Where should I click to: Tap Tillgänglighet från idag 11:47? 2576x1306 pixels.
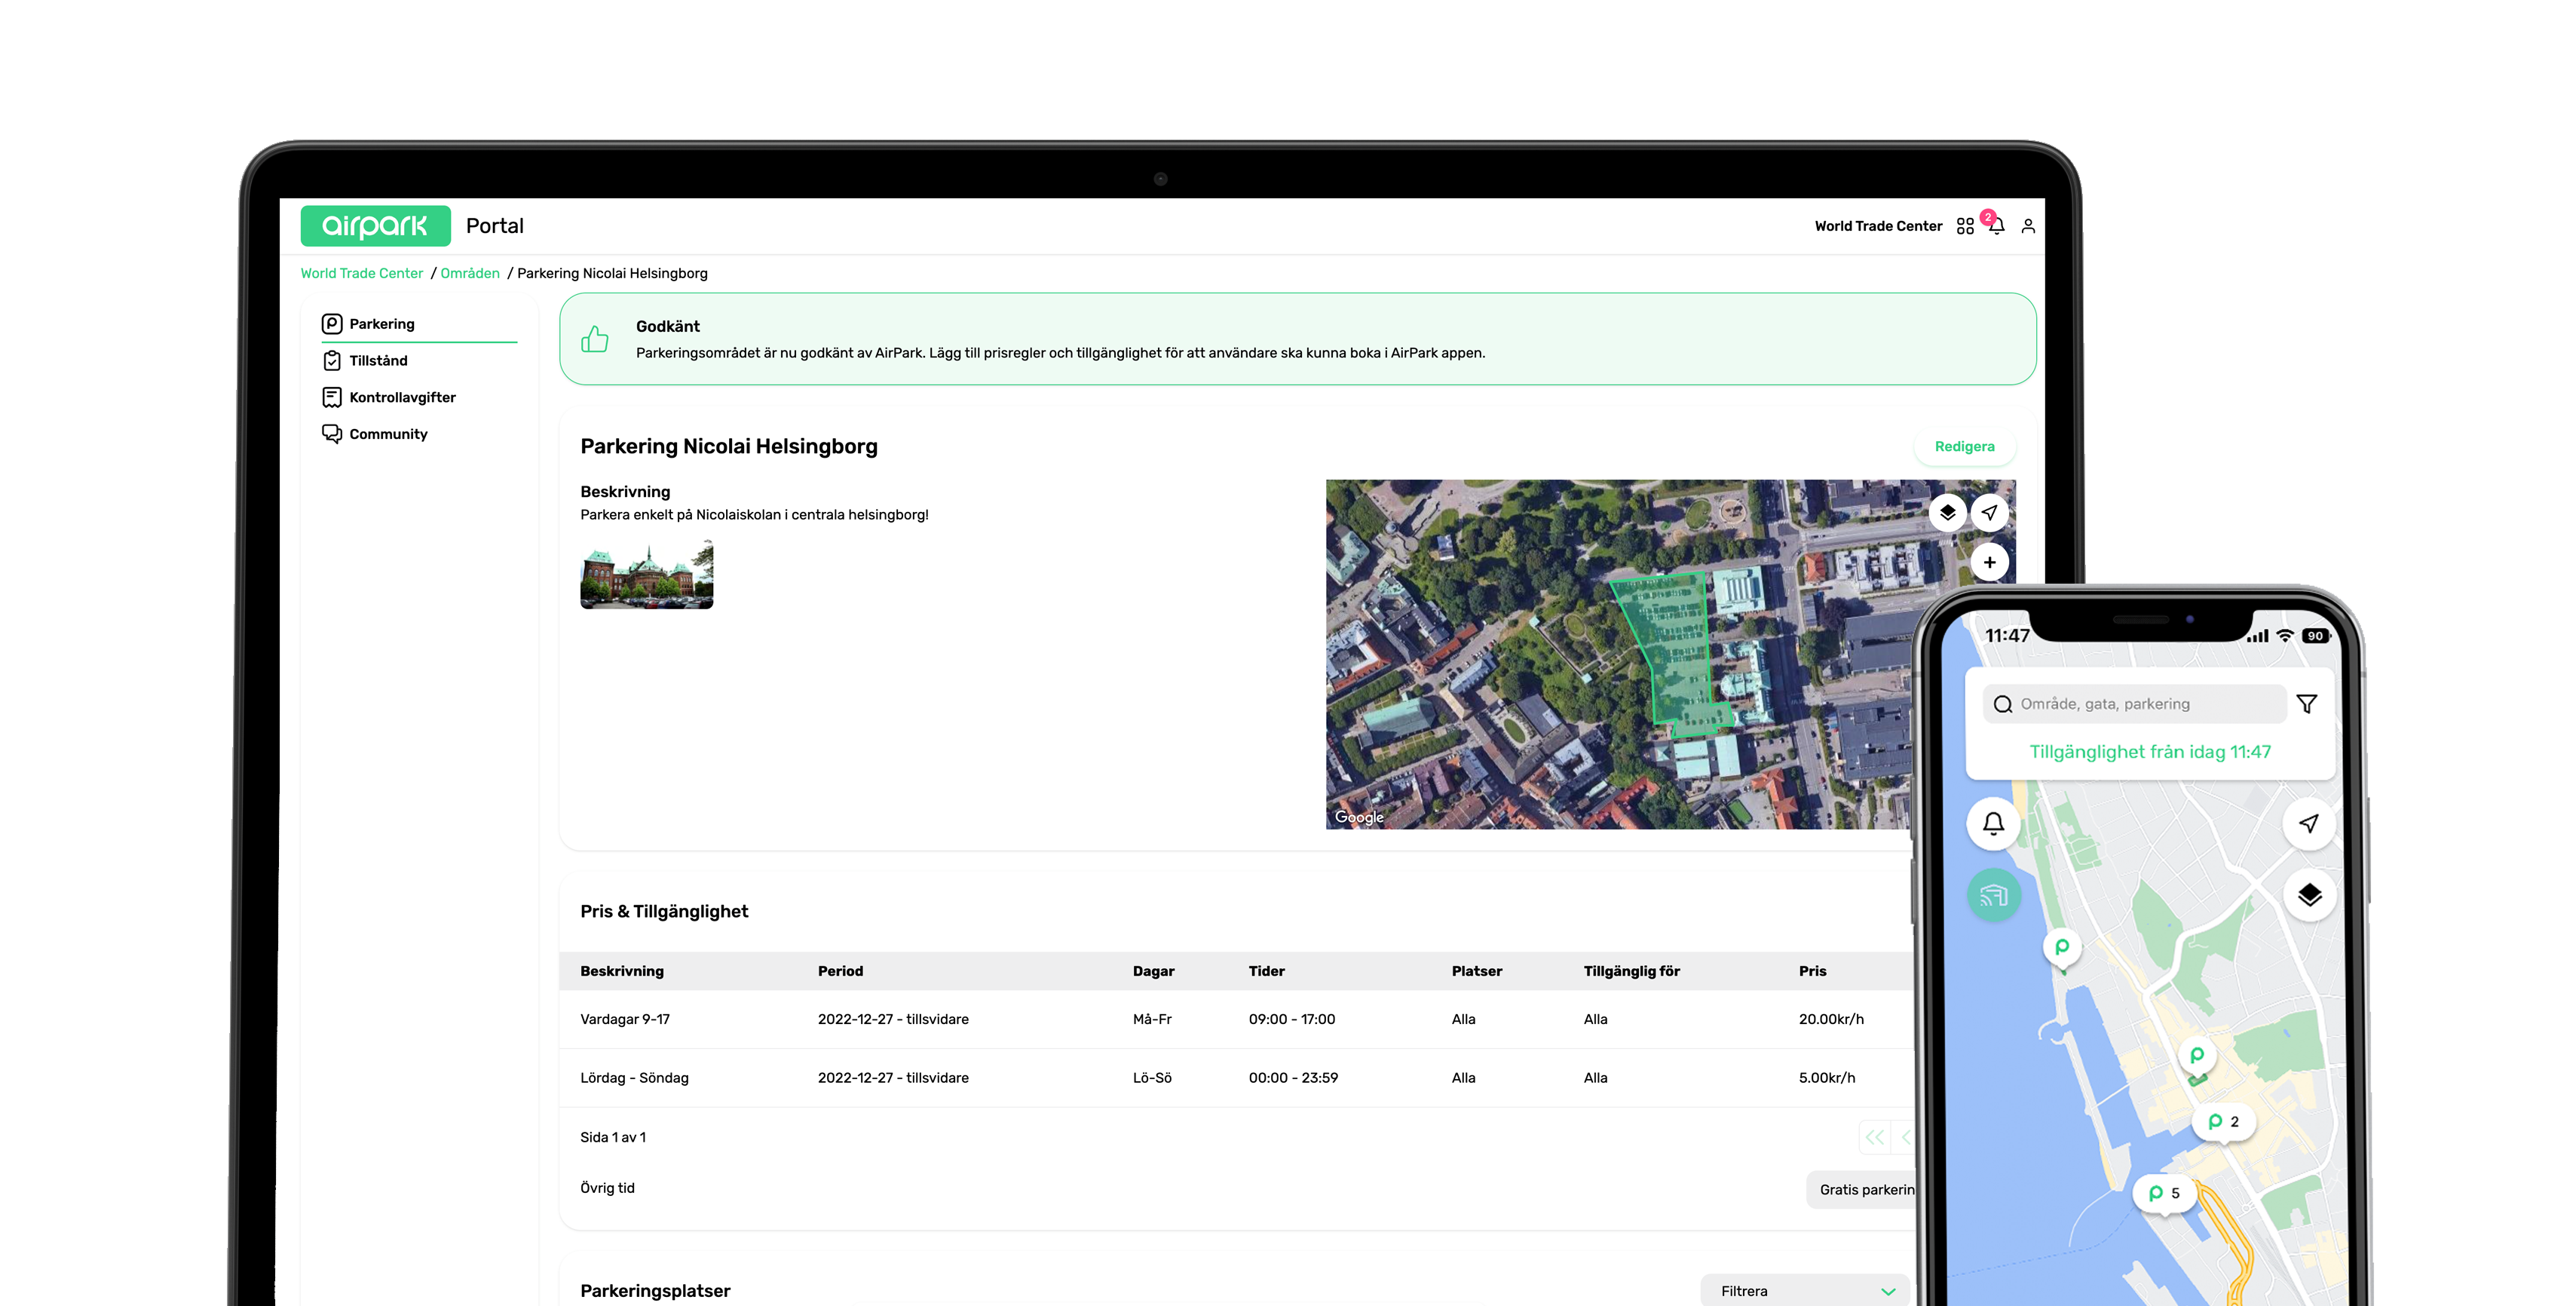coord(2150,752)
